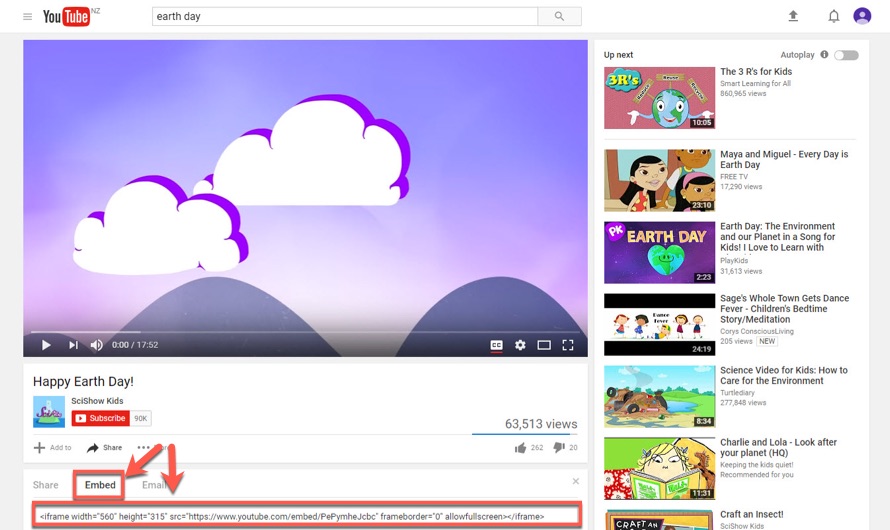This screenshot has height=530, width=890.
Task: Click the 90K subscriber count
Action: coord(141,418)
